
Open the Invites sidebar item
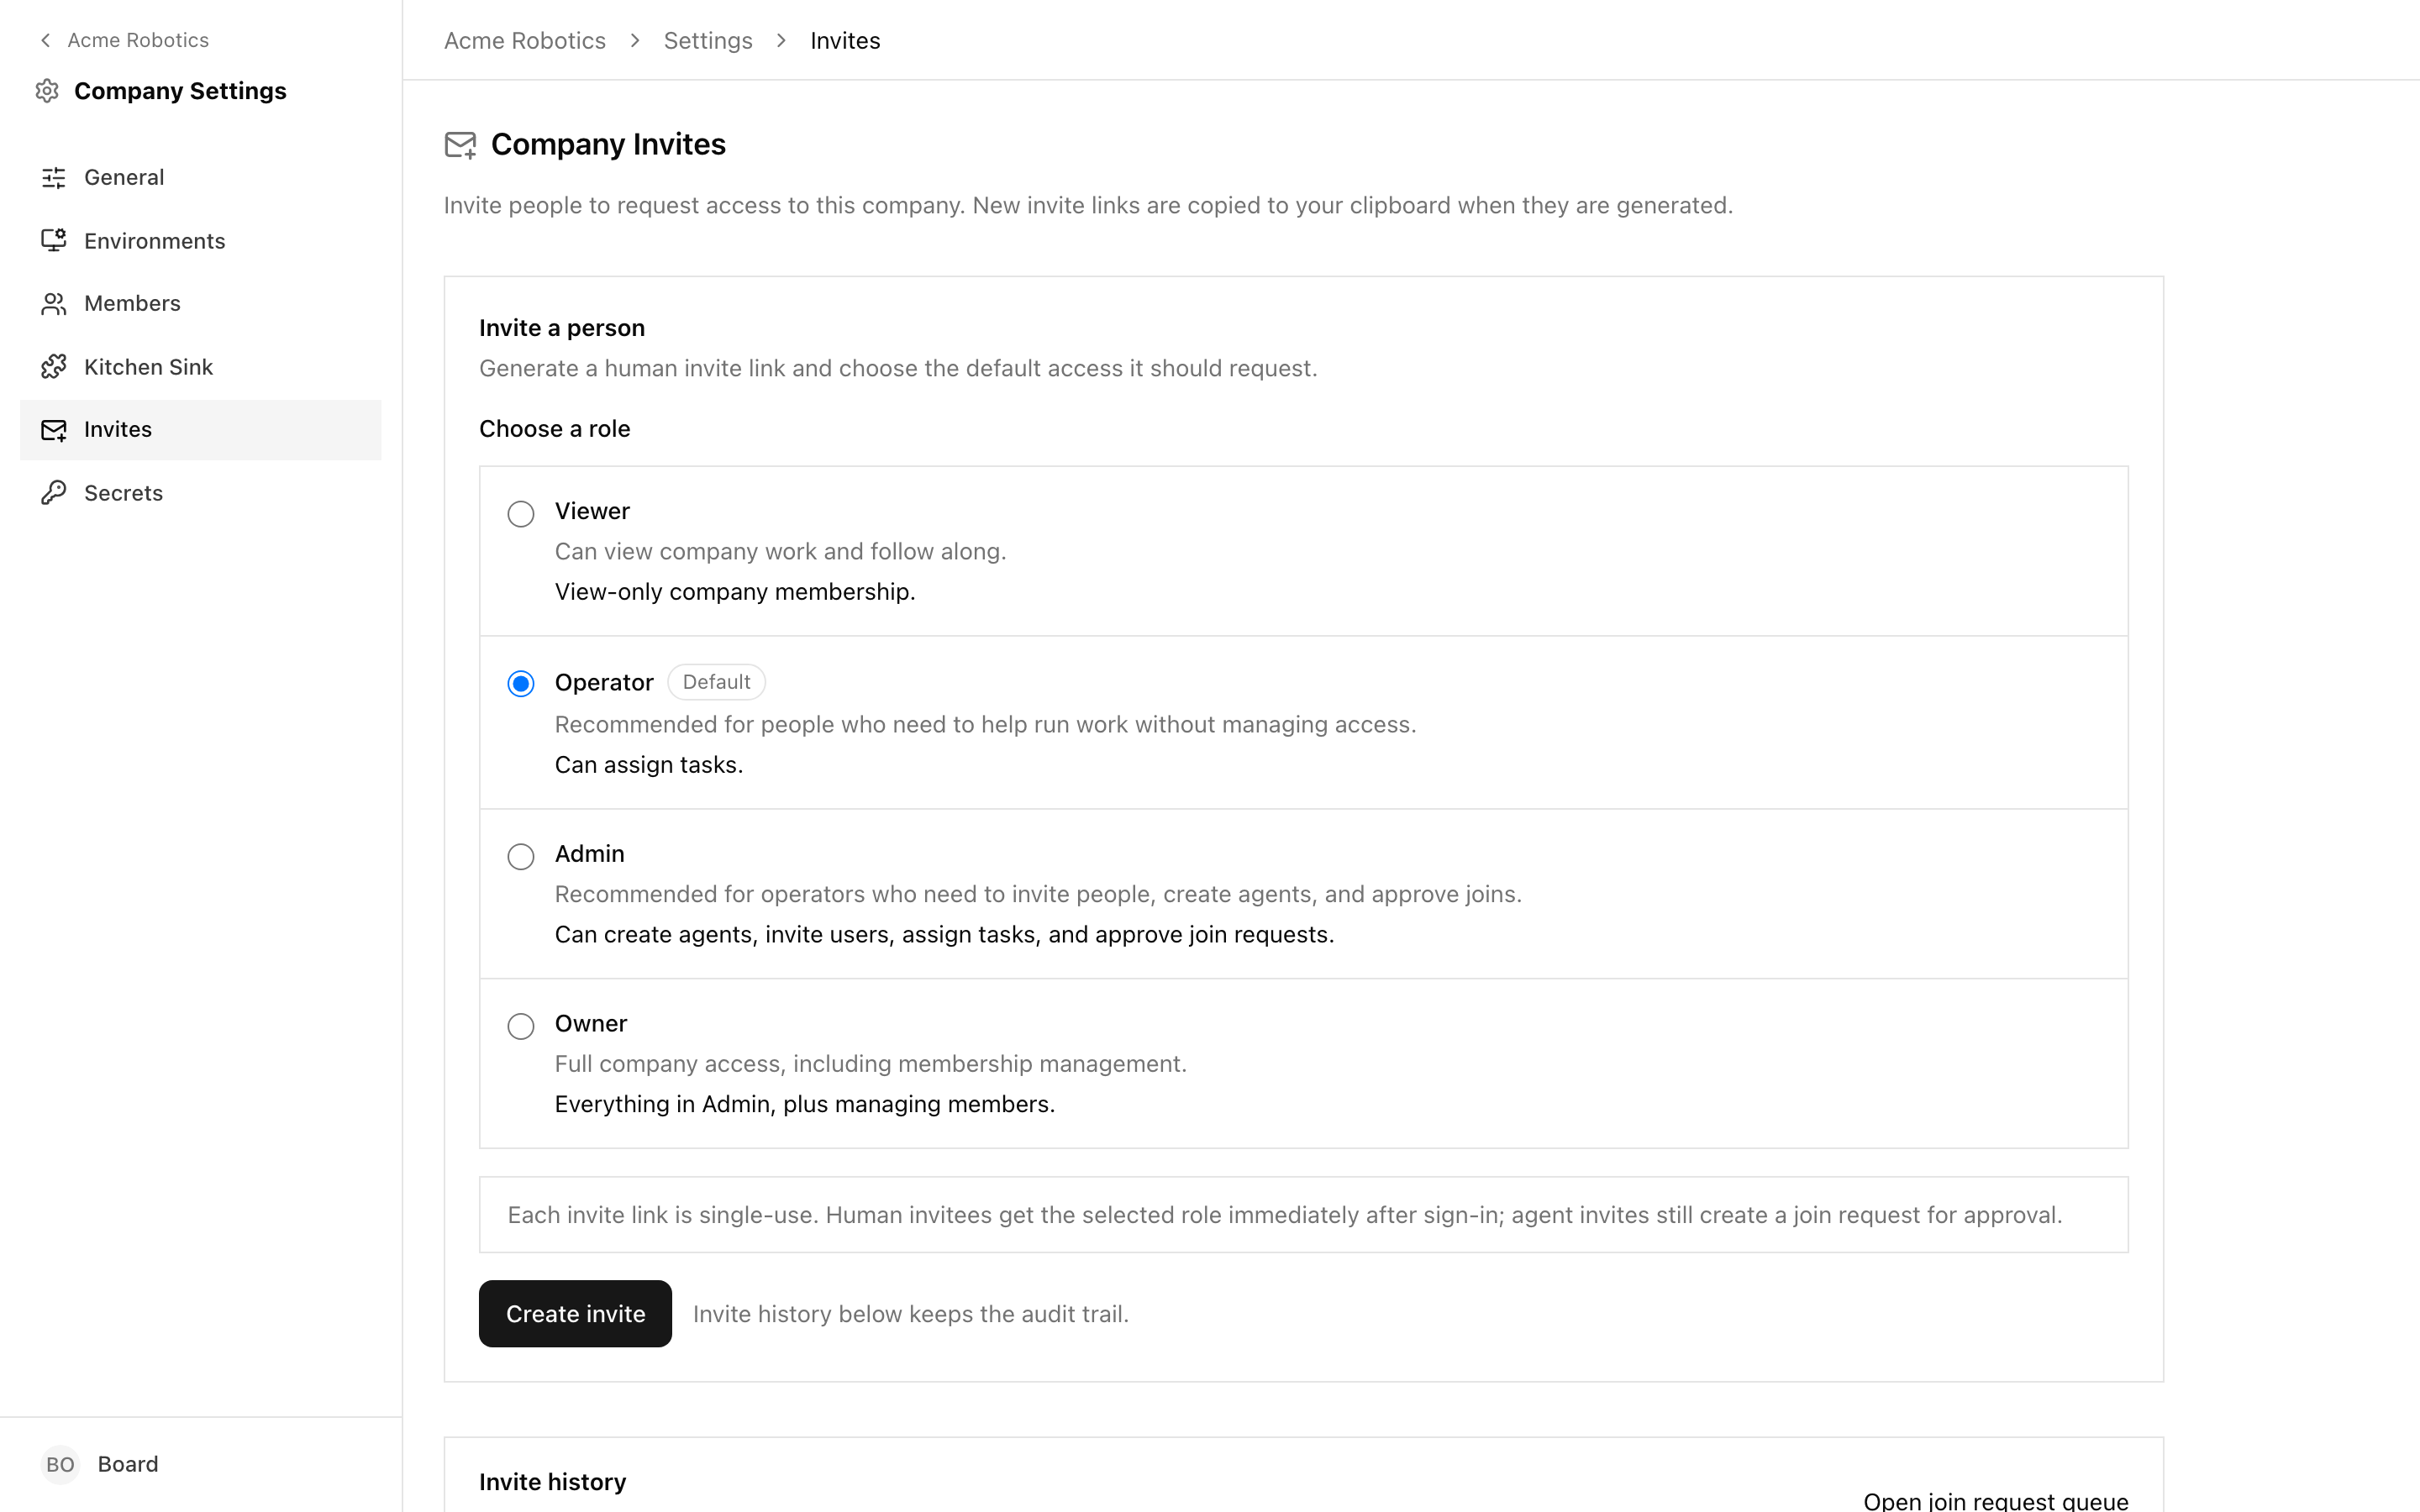point(200,430)
